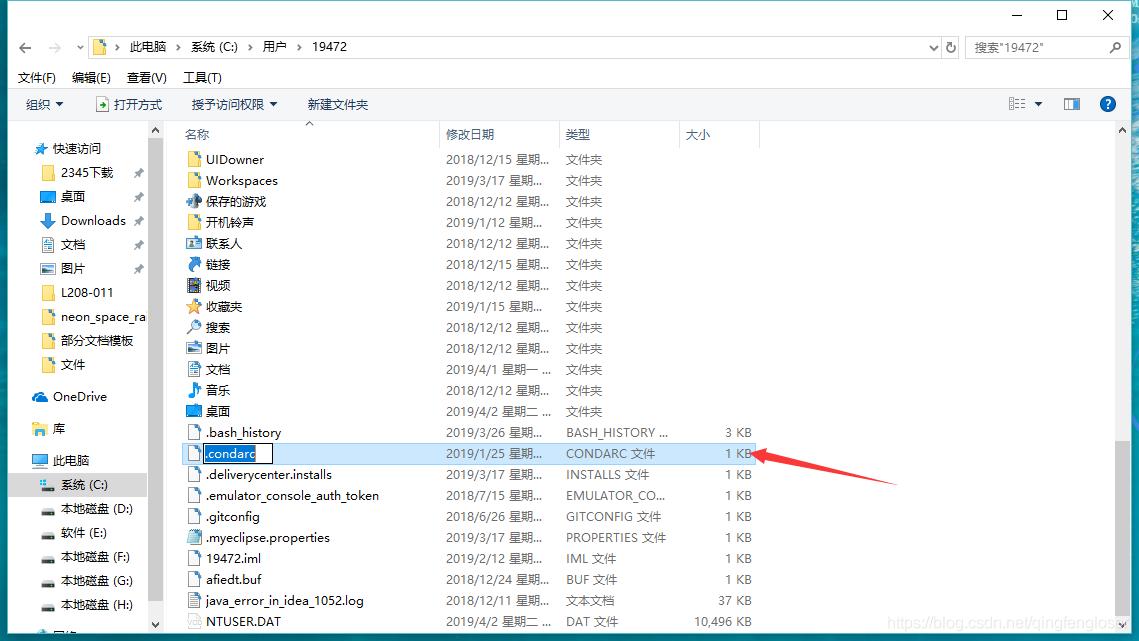
Task: Open the 查看(V) menu
Action: click(x=146, y=77)
